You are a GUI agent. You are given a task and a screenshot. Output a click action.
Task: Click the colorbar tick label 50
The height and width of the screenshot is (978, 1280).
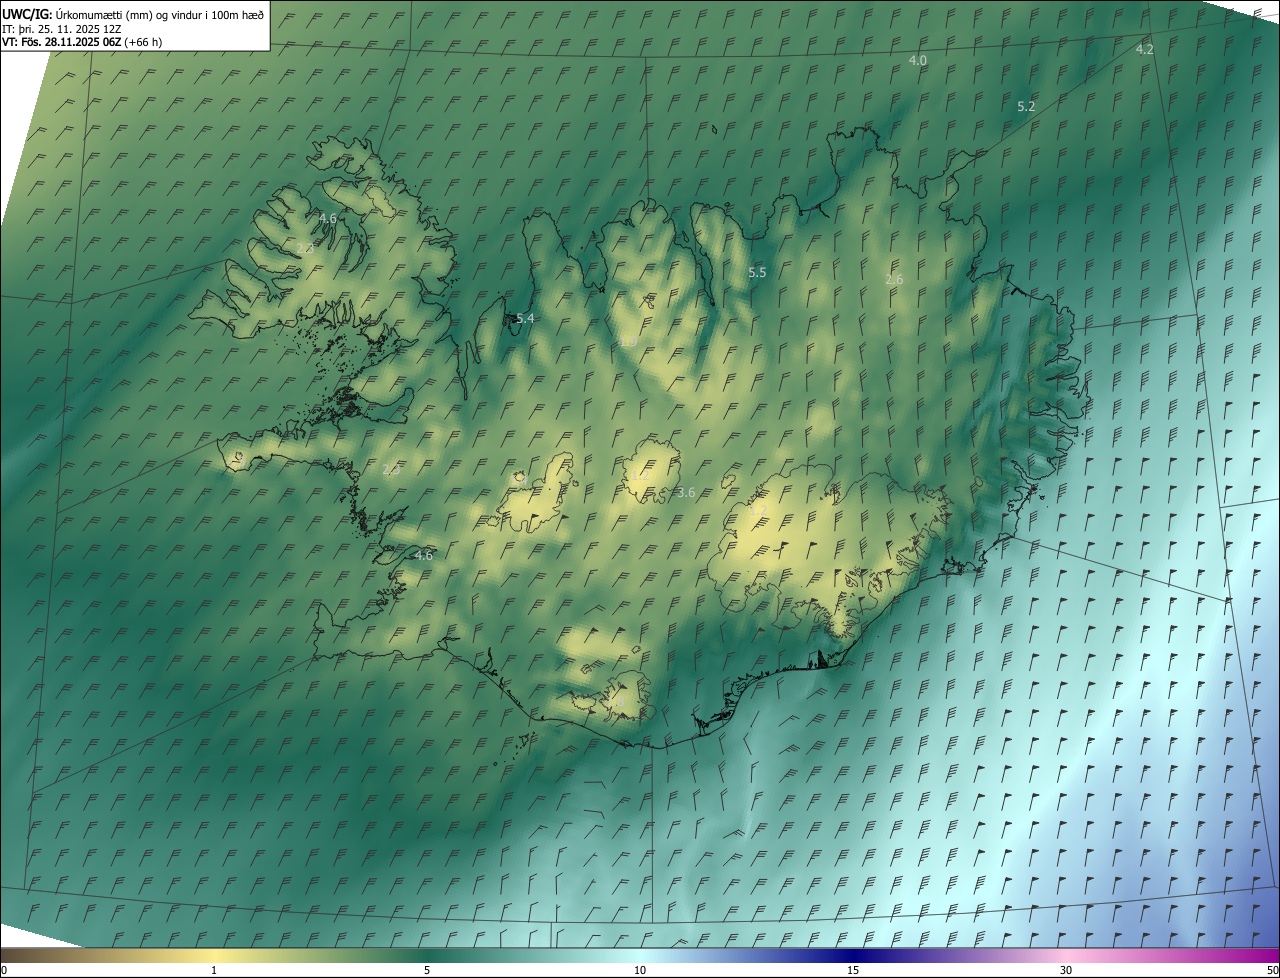tap(1272, 970)
